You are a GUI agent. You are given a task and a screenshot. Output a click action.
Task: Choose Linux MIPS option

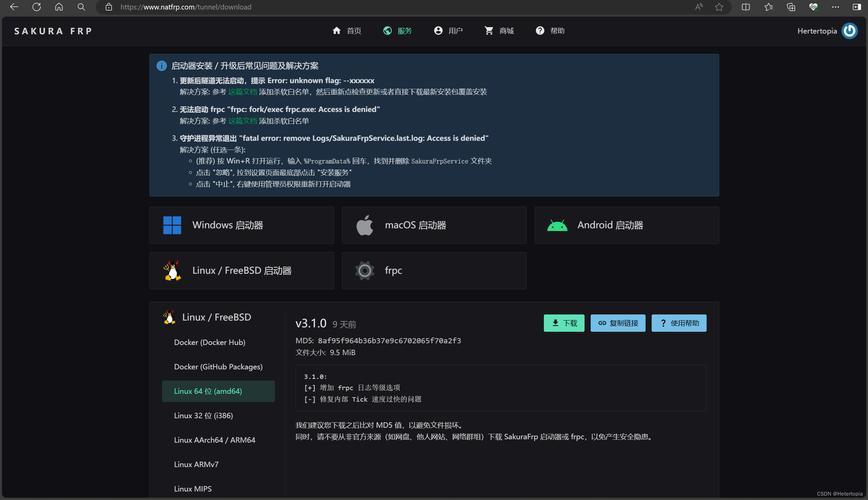tap(218, 488)
